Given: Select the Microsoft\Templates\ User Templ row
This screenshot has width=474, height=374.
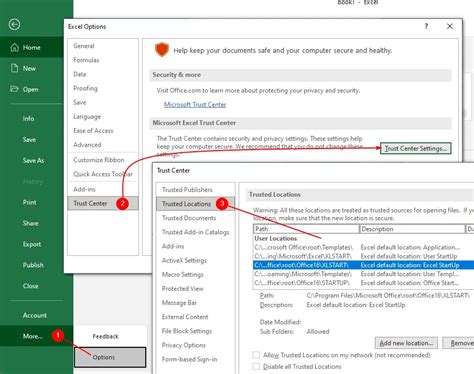Looking at the screenshot, I should [363, 274].
